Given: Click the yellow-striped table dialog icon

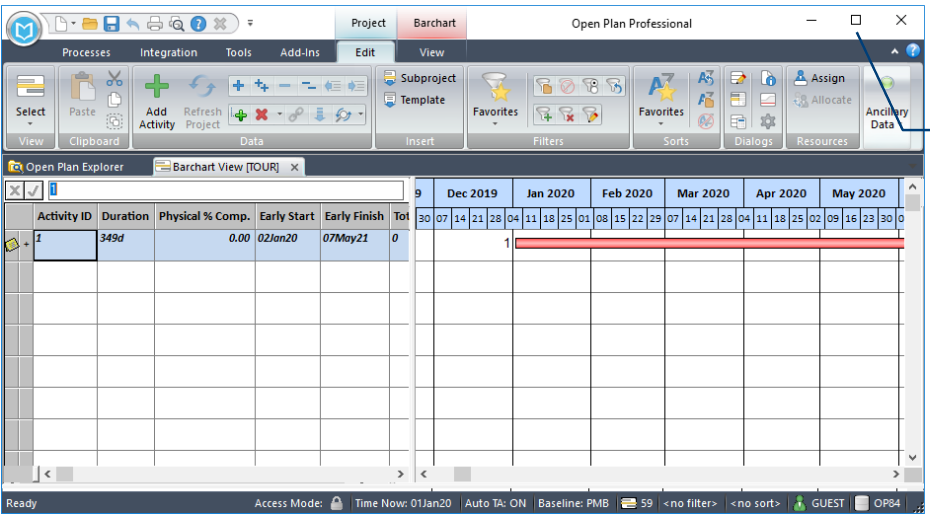Looking at the screenshot, I should tap(738, 100).
